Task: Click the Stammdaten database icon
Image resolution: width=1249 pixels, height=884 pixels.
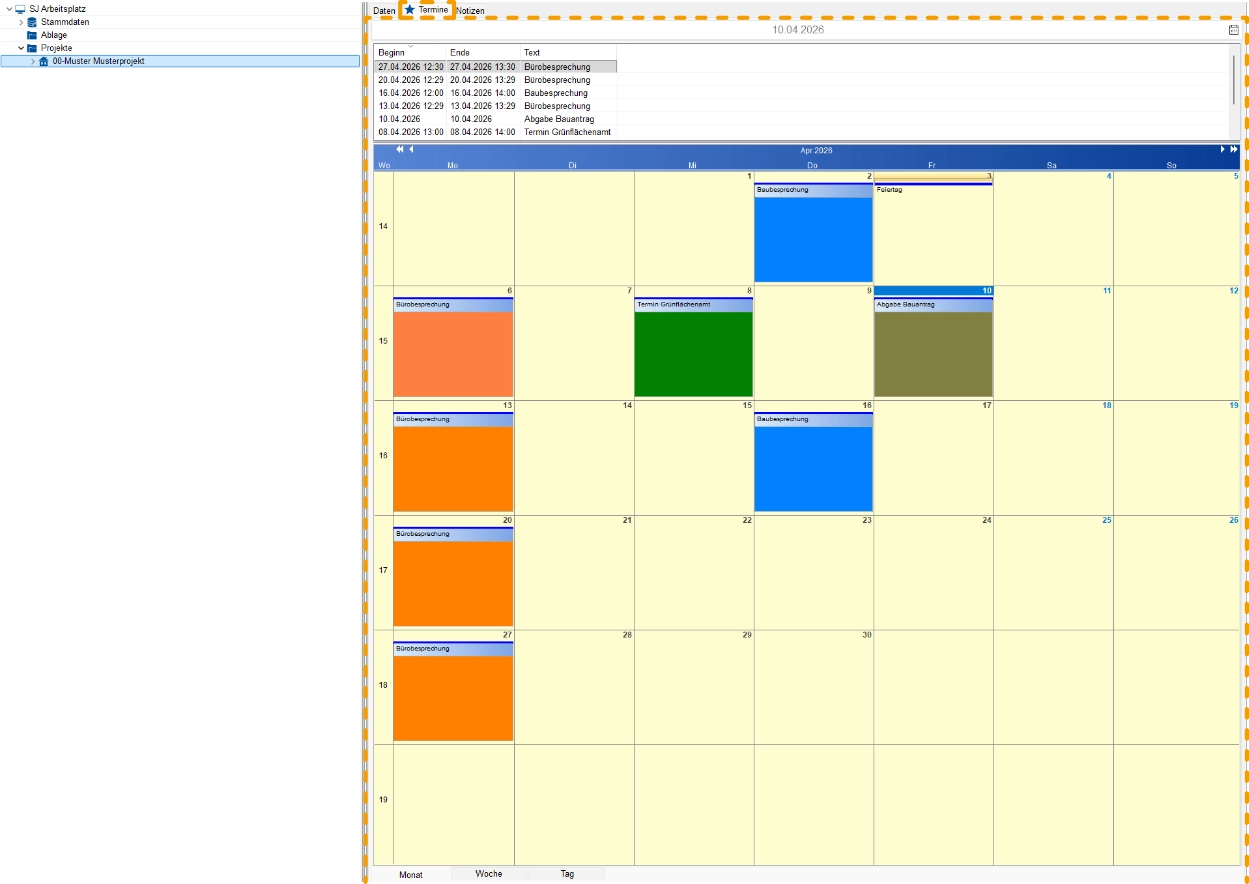Action: [32, 22]
